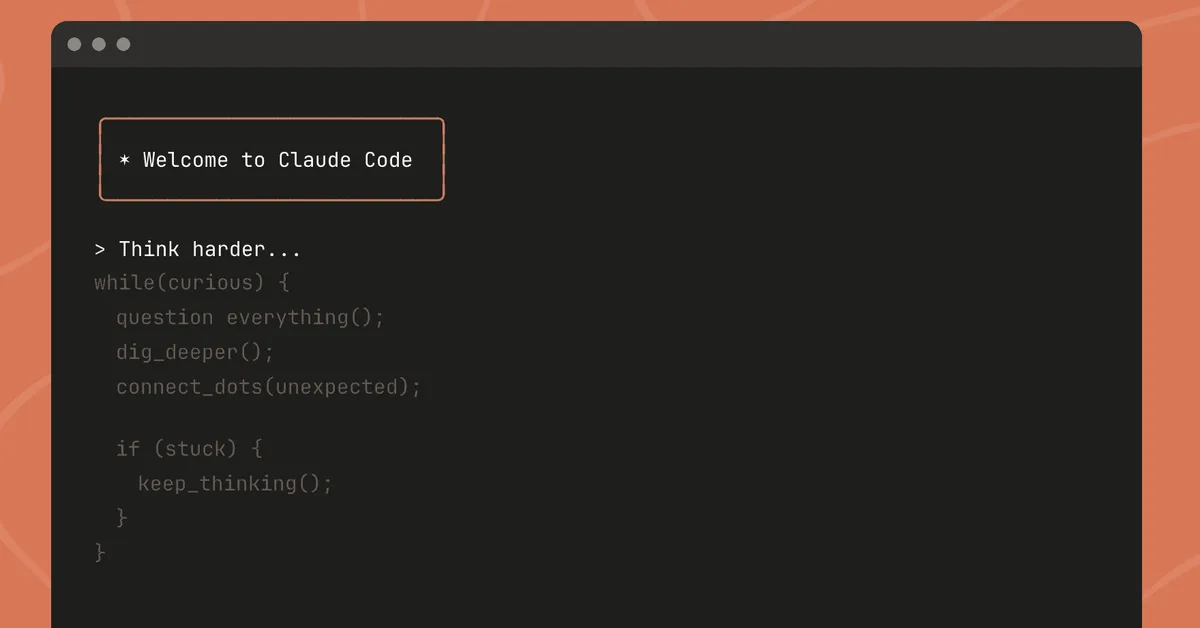Open the Welcome to Claude Code banner
This screenshot has width=1200, height=628.
(271, 159)
